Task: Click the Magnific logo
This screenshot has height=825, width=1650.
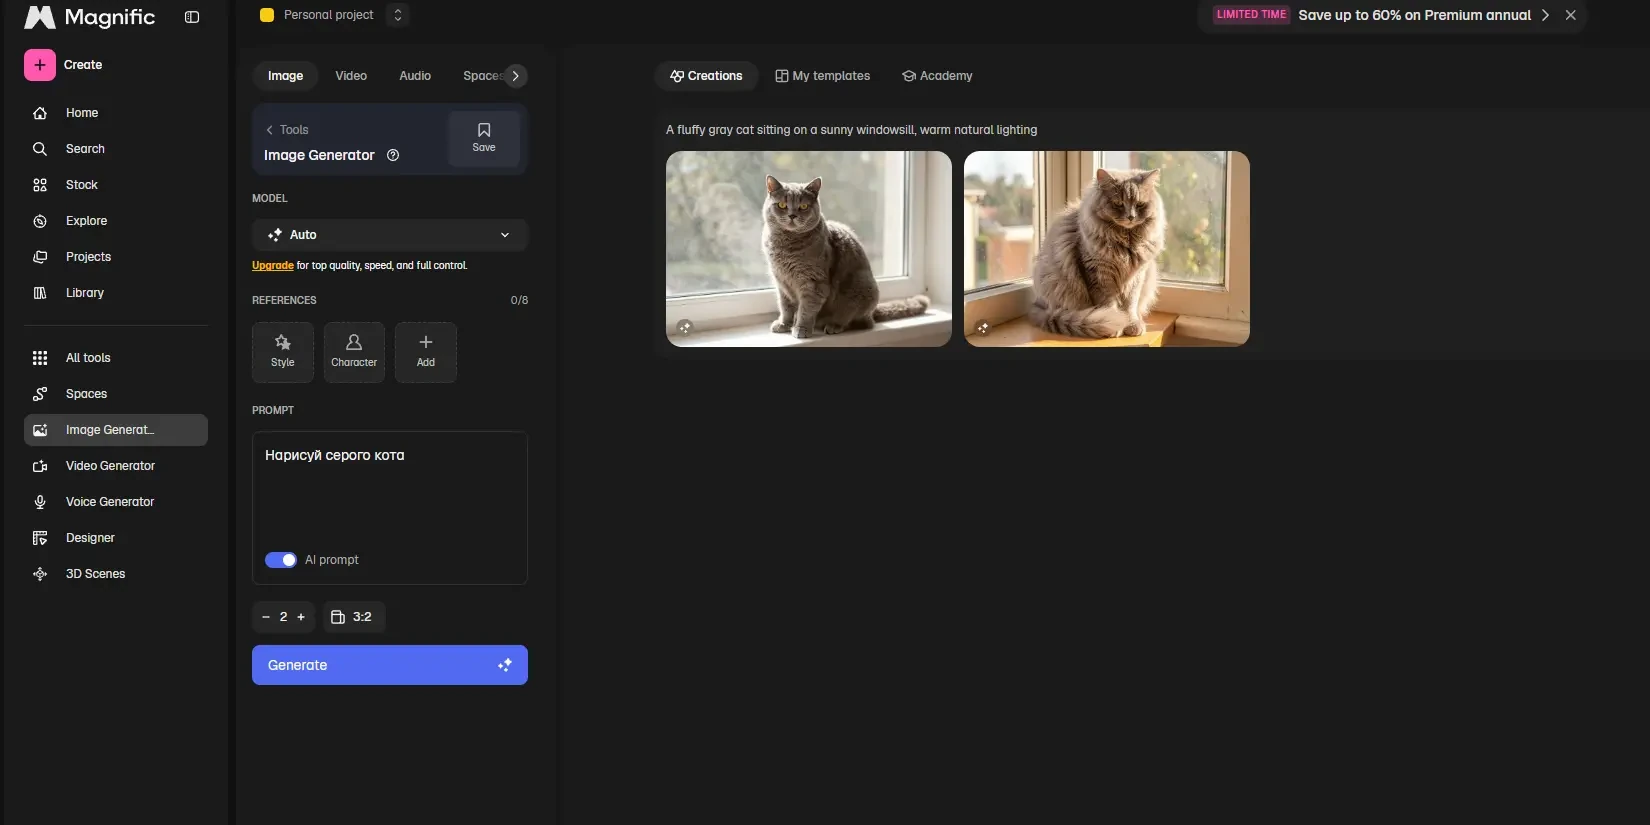Action: (x=90, y=17)
